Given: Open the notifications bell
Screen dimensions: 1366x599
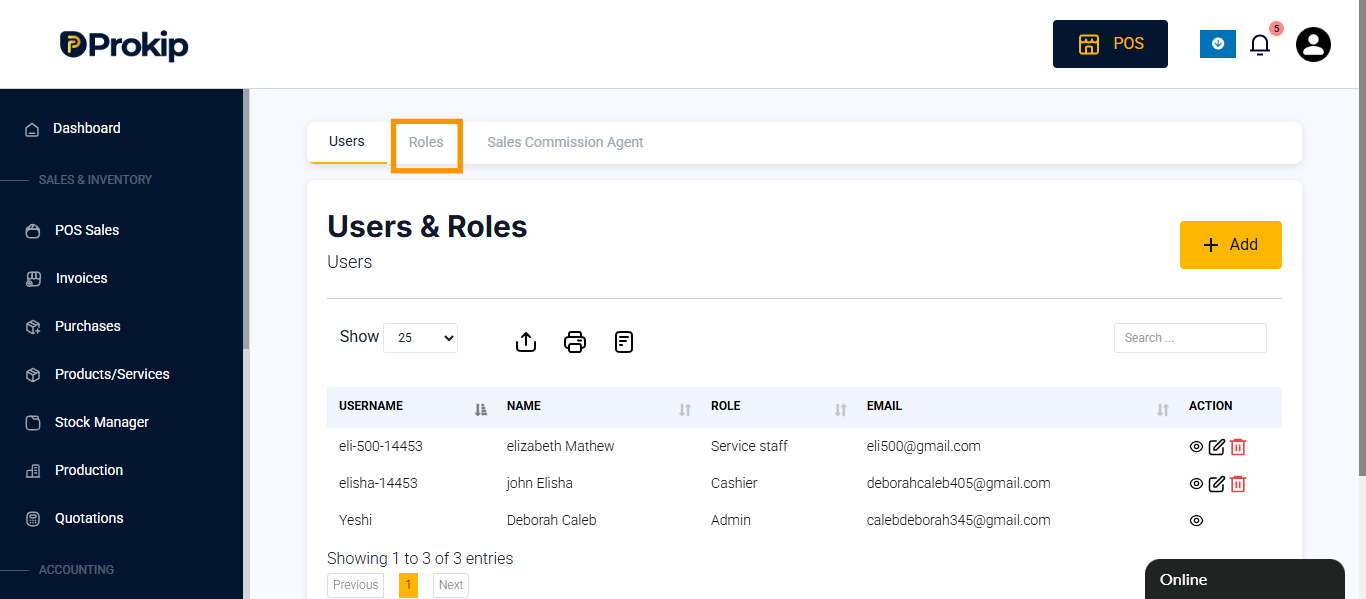Looking at the screenshot, I should point(1260,45).
